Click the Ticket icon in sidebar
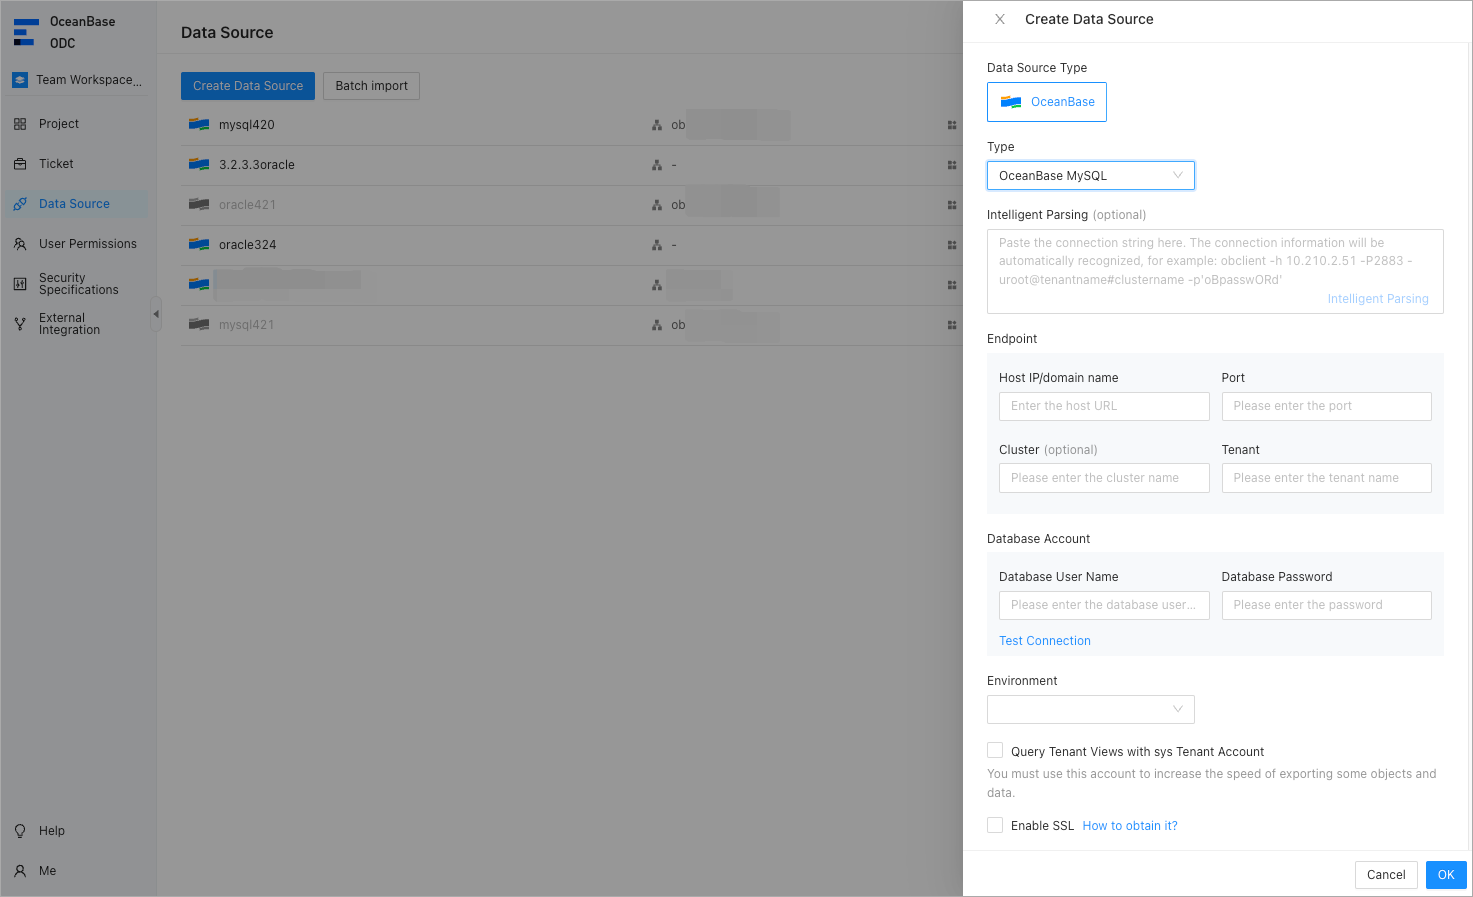This screenshot has height=897, width=1473. pos(20,164)
